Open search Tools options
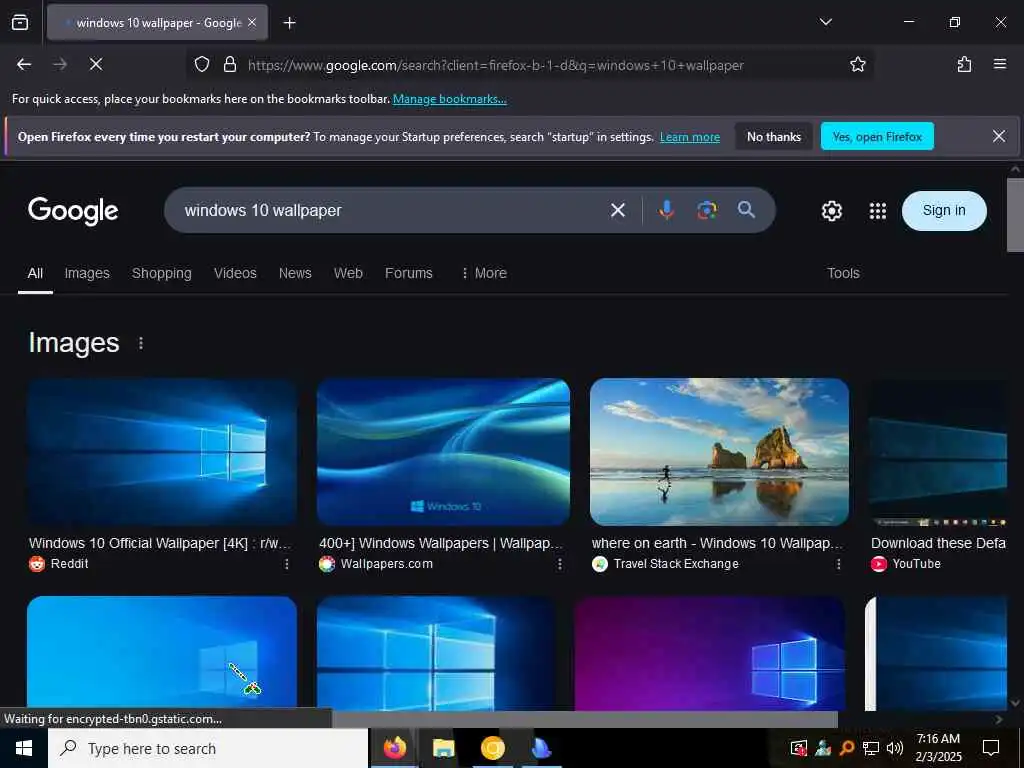Image resolution: width=1024 pixels, height=768 pixels. click(x=843, y=273)
